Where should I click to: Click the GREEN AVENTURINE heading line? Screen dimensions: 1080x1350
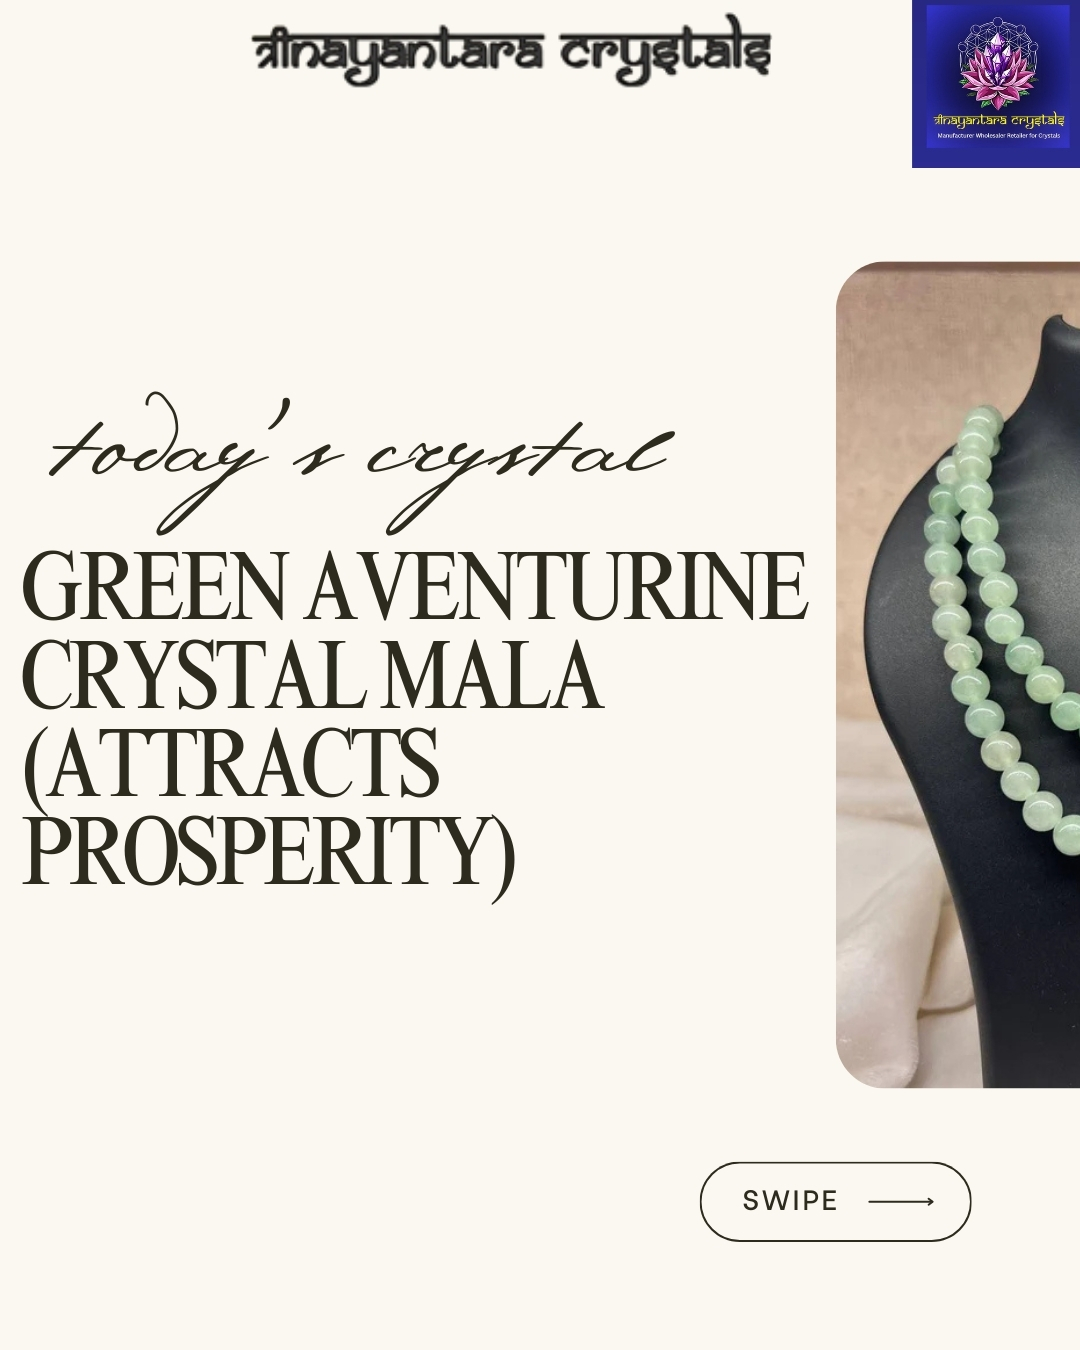[414, 588]
